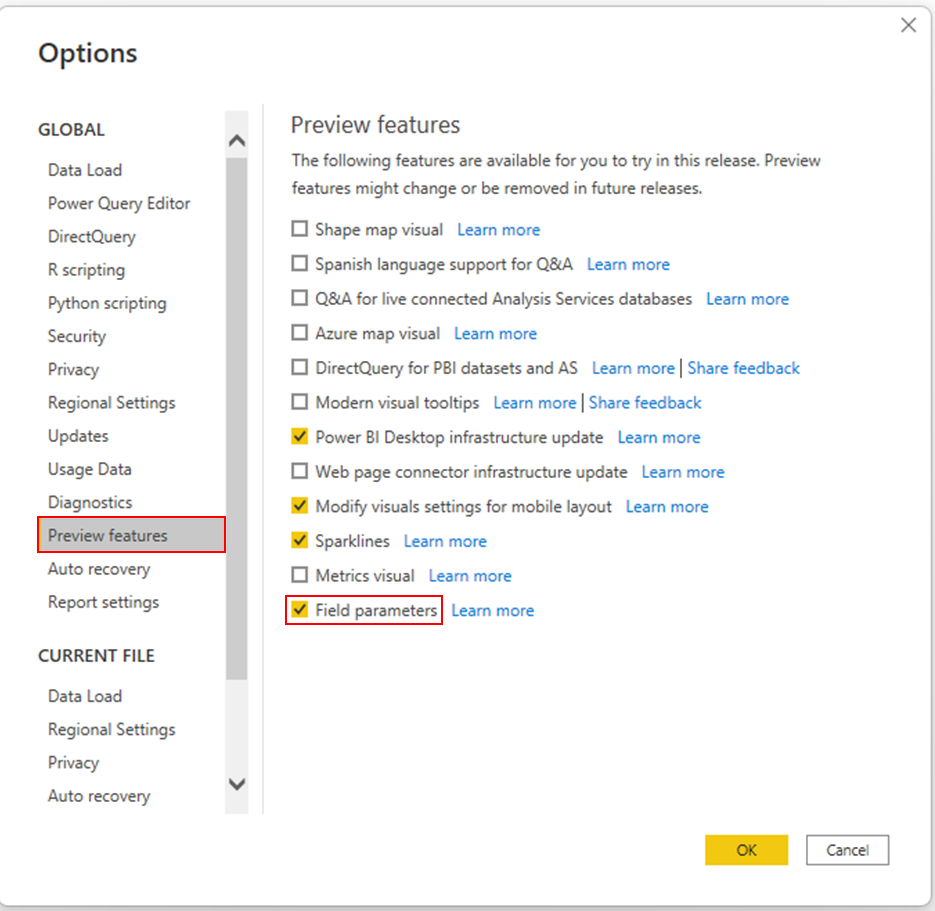This screenshot has width=935, height=911.
Task: Open global Regional Settings page
Action: click(x=111, y=403)
